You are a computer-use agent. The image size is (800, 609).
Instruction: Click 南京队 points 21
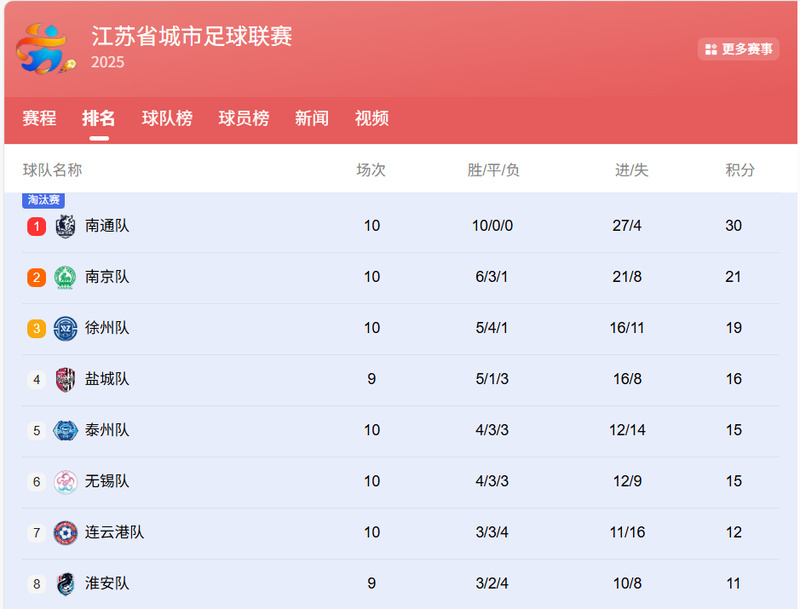click(733, 276)
